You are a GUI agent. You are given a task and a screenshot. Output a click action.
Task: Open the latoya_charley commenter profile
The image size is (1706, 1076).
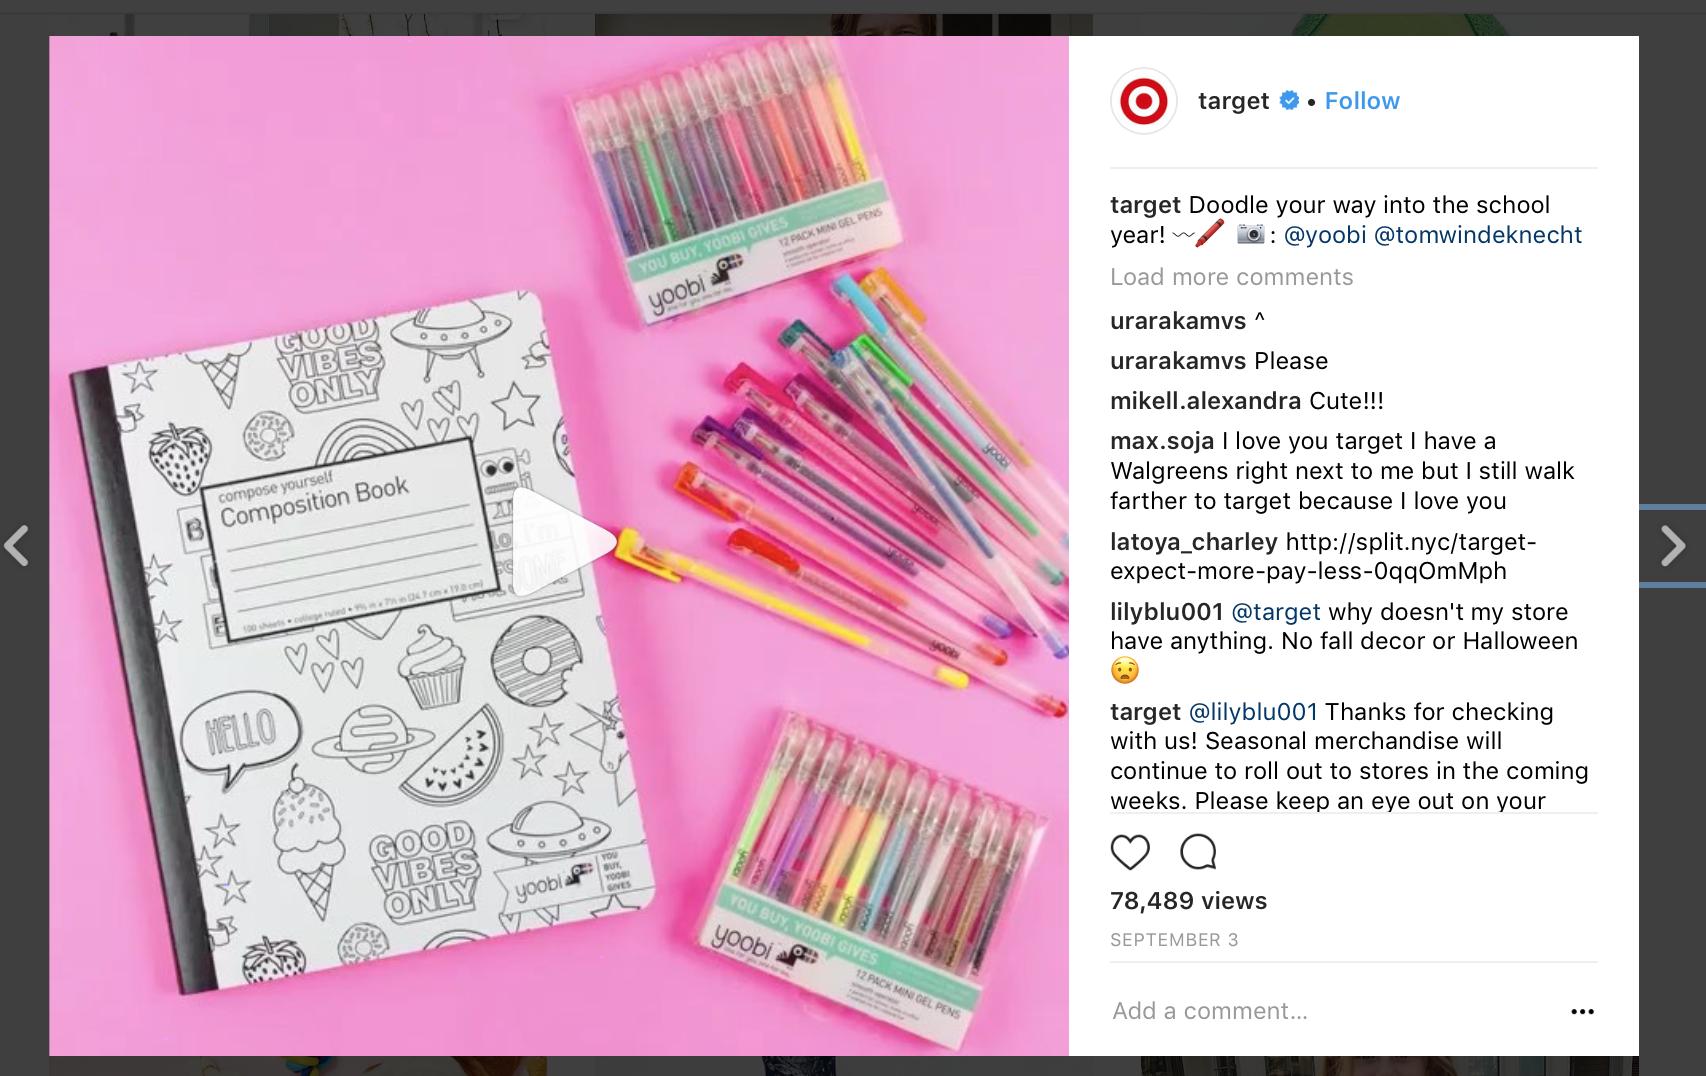click(x=1194, y=542)
